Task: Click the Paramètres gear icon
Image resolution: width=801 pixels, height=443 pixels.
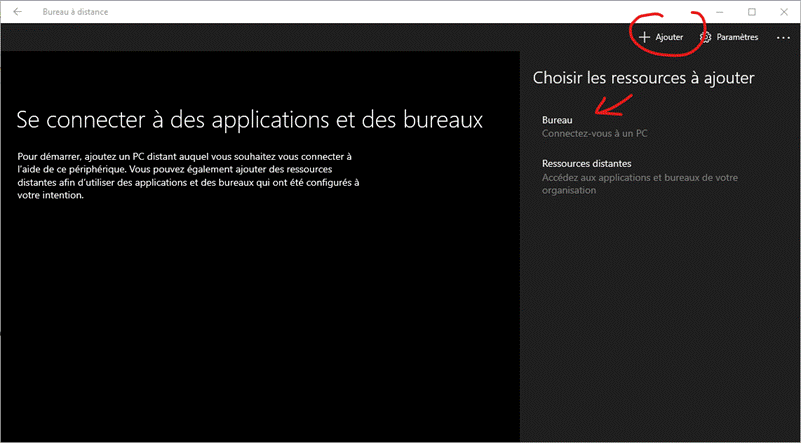Action: click(x=706, y=37)
